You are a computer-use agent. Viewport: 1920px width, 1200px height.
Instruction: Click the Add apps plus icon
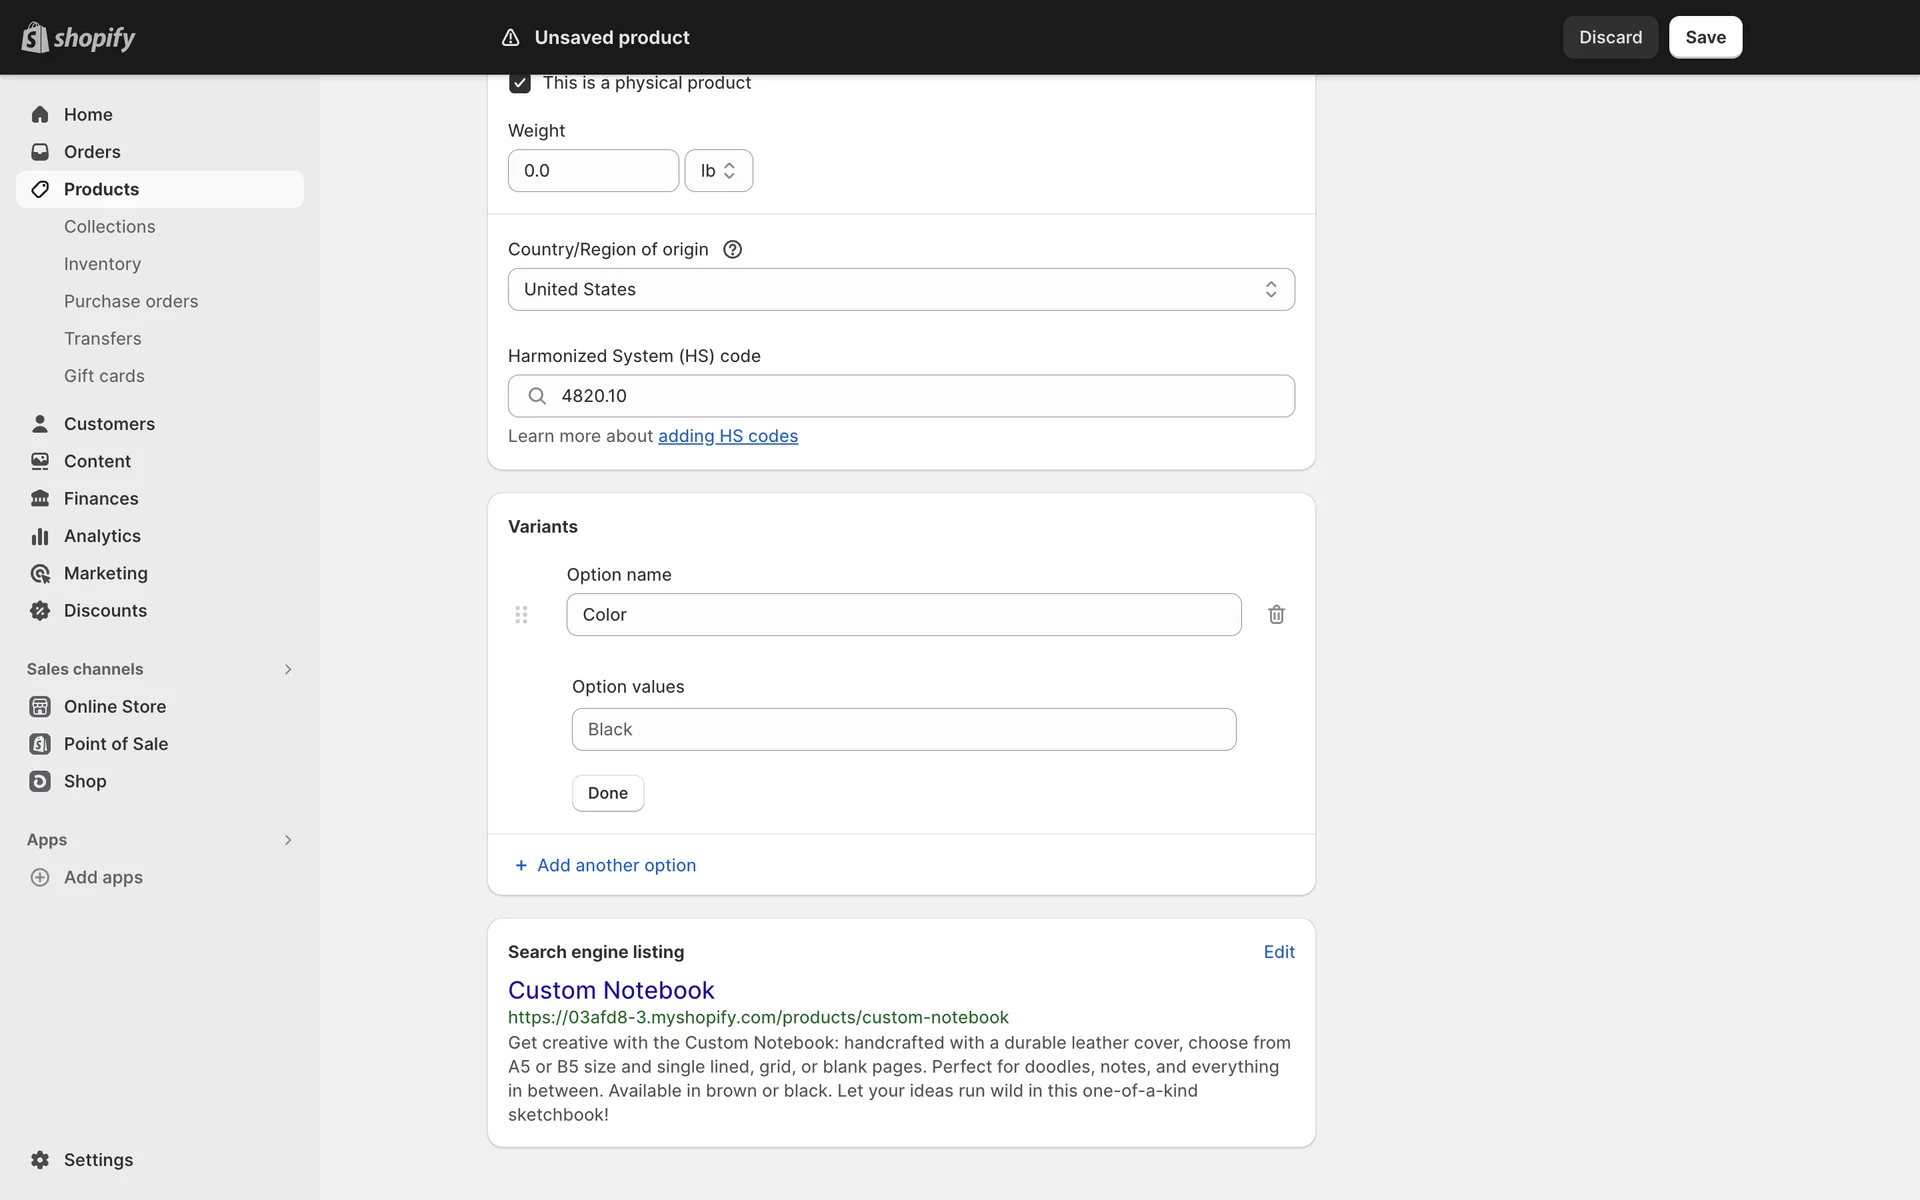point(40,877)
